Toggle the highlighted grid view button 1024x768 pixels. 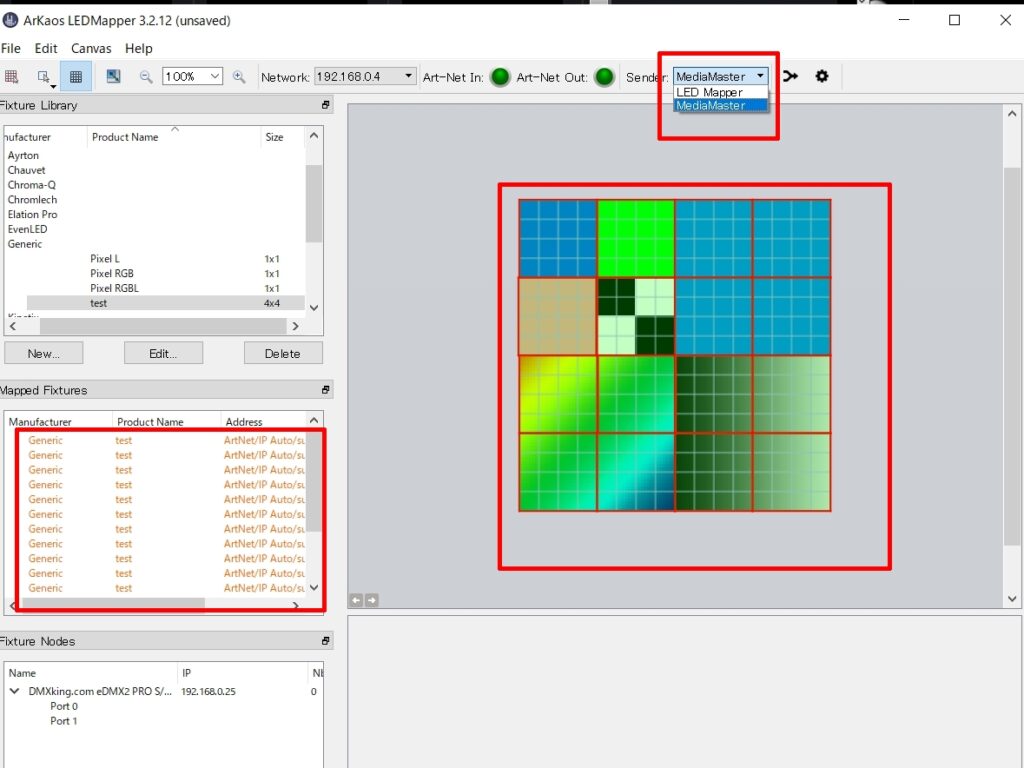click(x=76, y=76)
